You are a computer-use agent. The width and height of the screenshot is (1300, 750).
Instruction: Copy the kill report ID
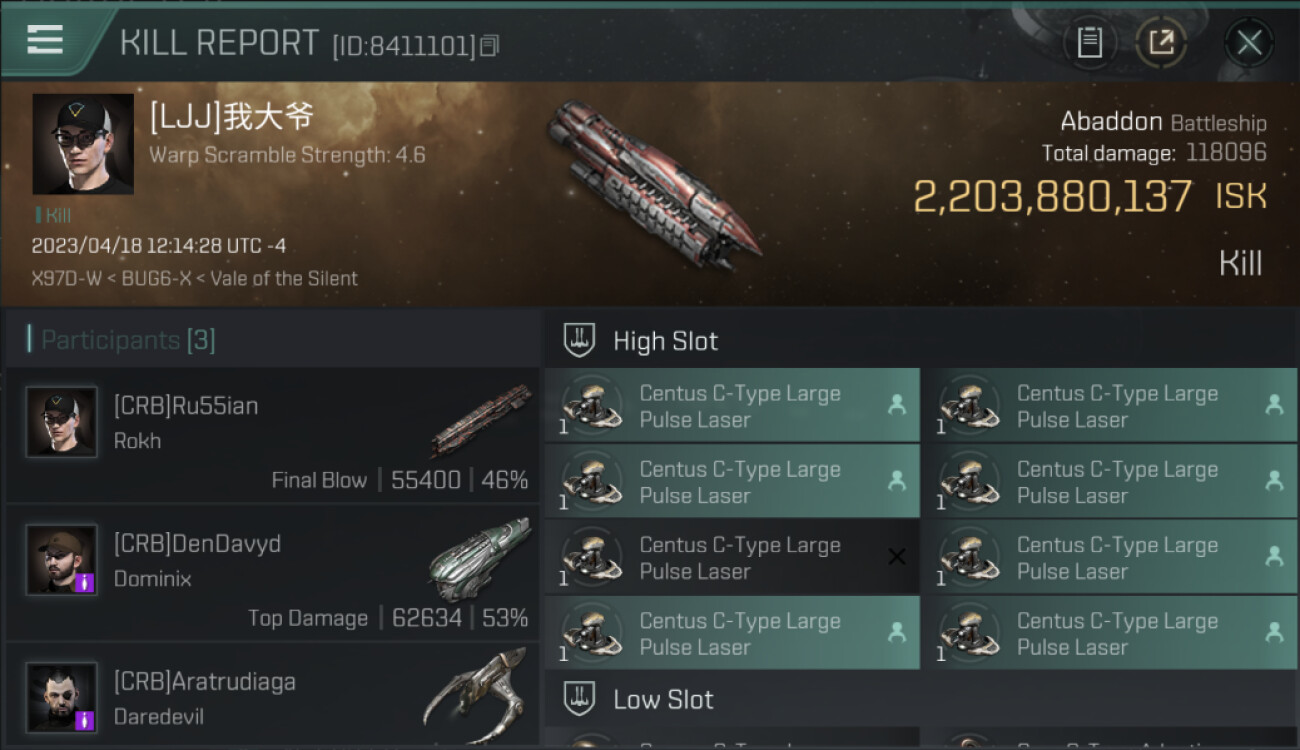click(489, 46)
